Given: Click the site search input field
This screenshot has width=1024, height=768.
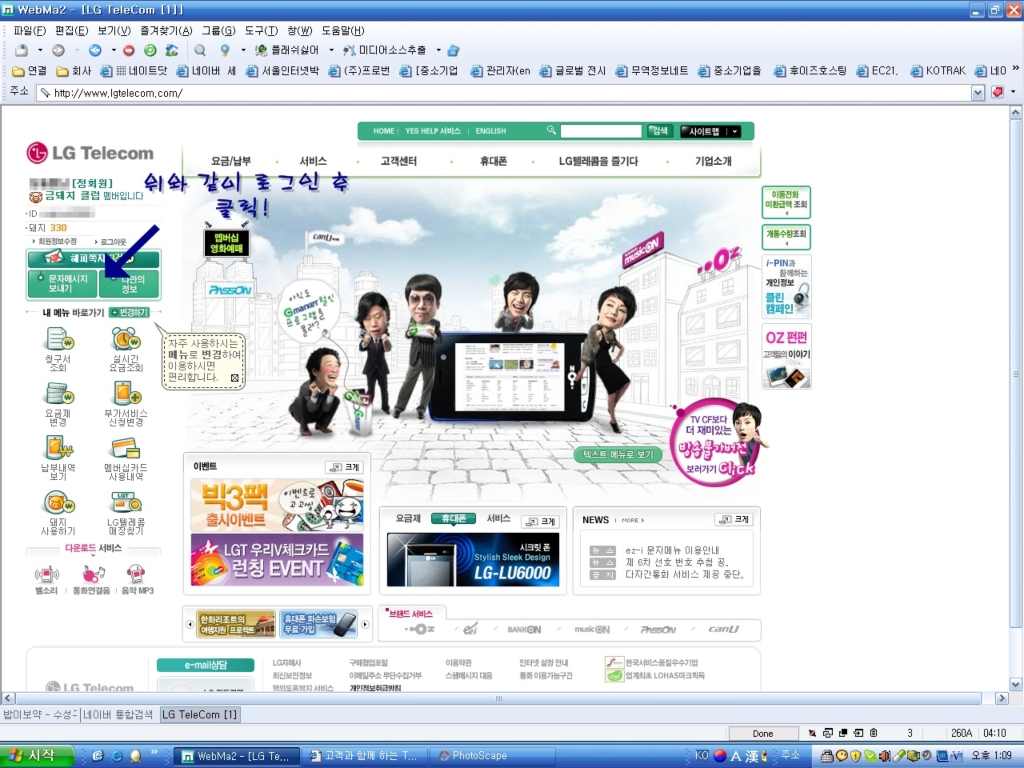Looking at the screenshot, I should 601,131.
